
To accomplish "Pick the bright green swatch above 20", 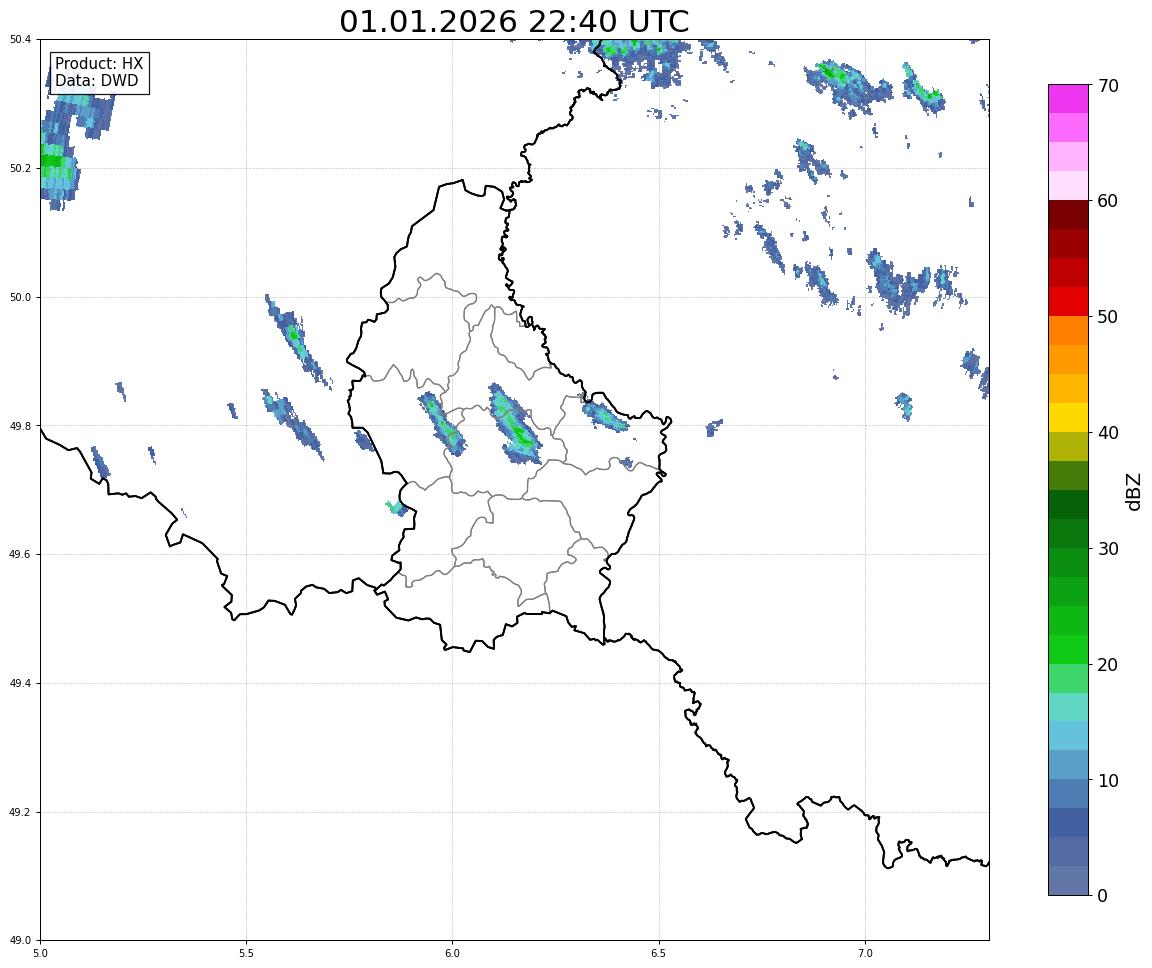I will point(1068,650).
